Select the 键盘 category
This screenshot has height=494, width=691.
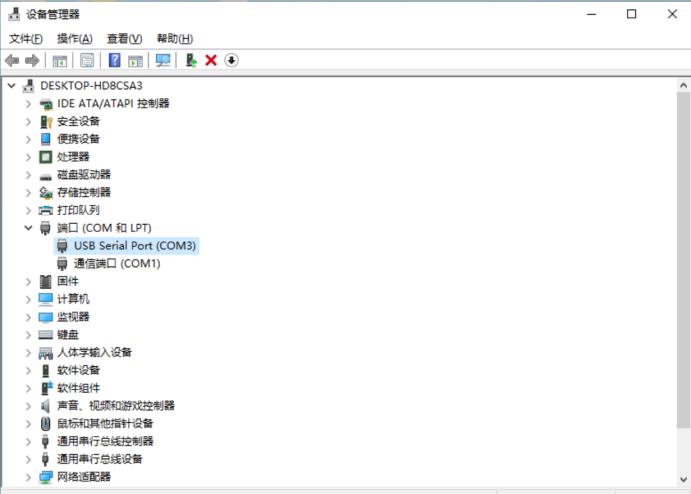click(68, 335)
